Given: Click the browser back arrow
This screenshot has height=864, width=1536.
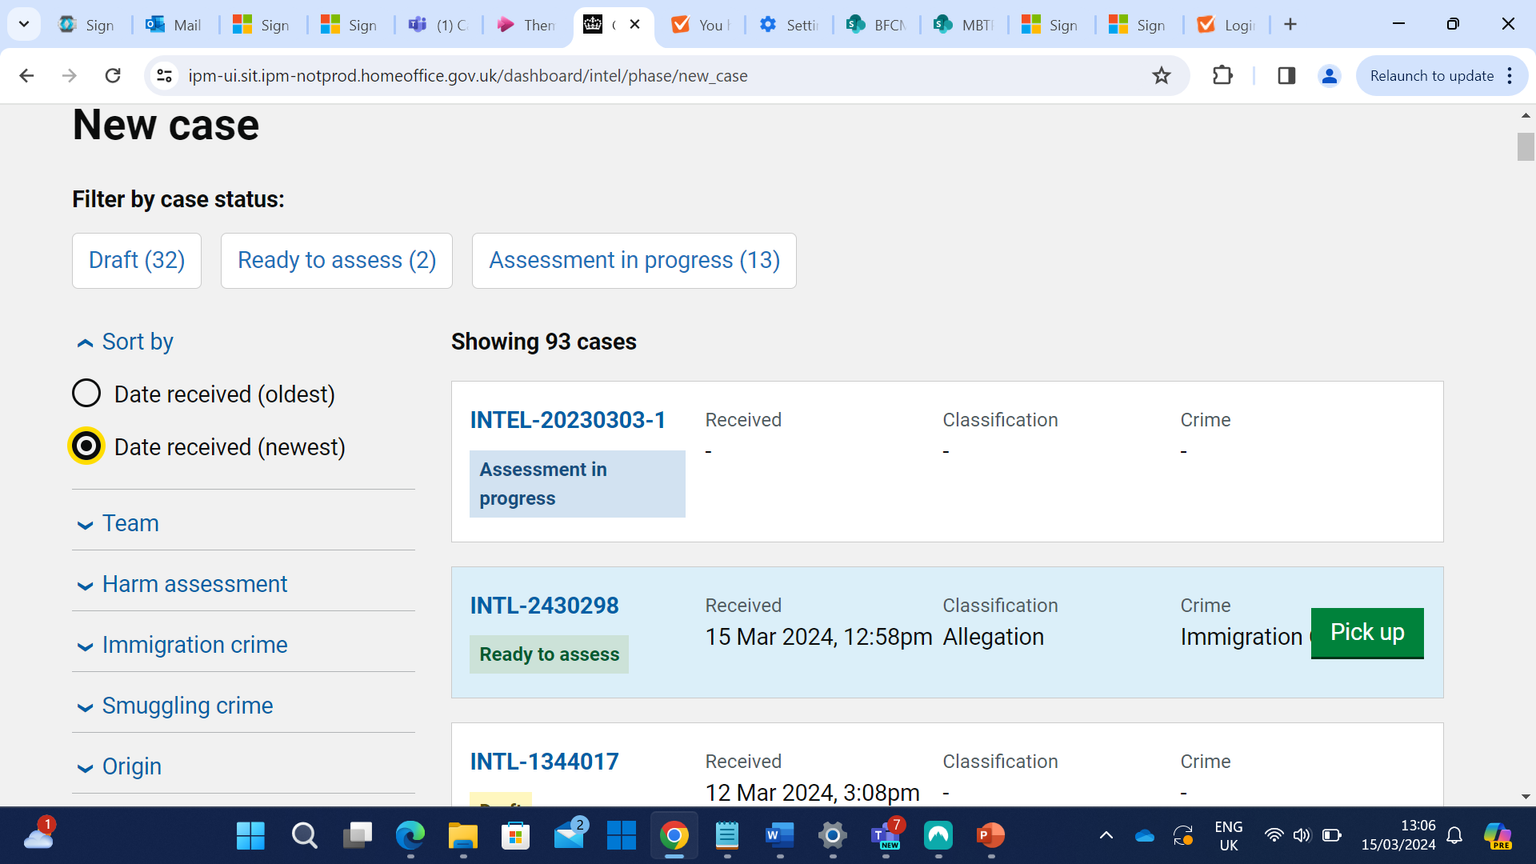Looking at the screenshot, I should pos(27,76).
